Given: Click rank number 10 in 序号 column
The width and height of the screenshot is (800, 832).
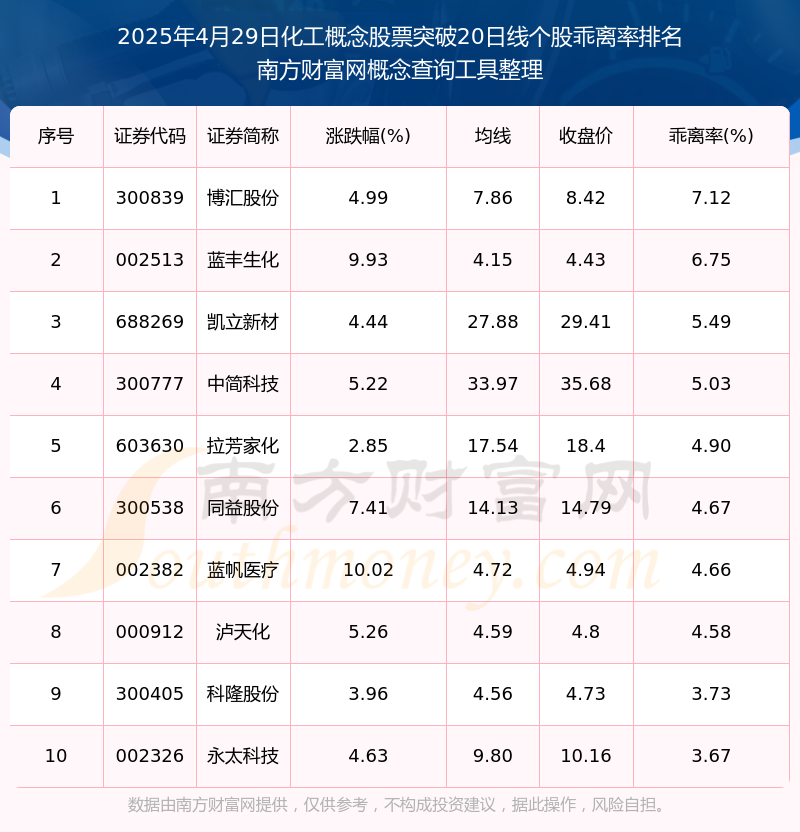Looking at the screenshot, I should (56, 757).
